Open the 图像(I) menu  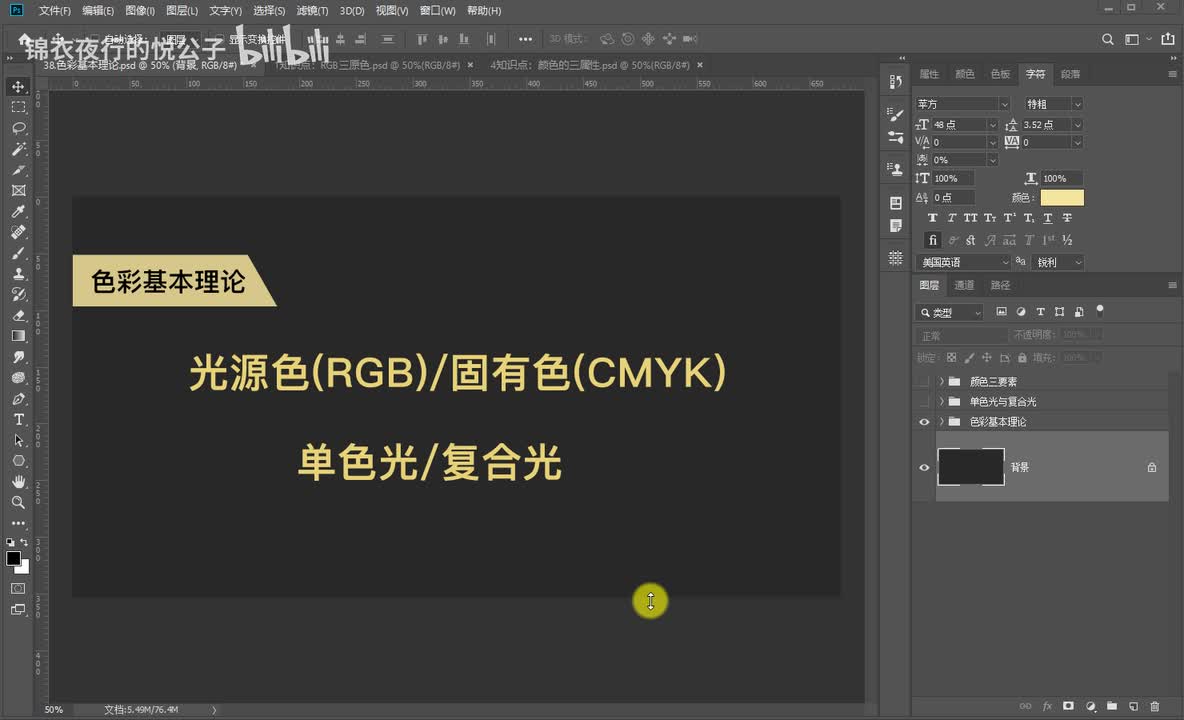(140, 11)
